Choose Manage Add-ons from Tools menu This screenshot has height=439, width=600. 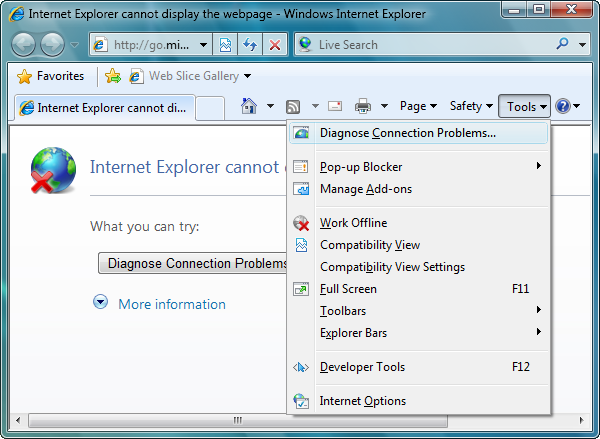[x=419, y=189]
